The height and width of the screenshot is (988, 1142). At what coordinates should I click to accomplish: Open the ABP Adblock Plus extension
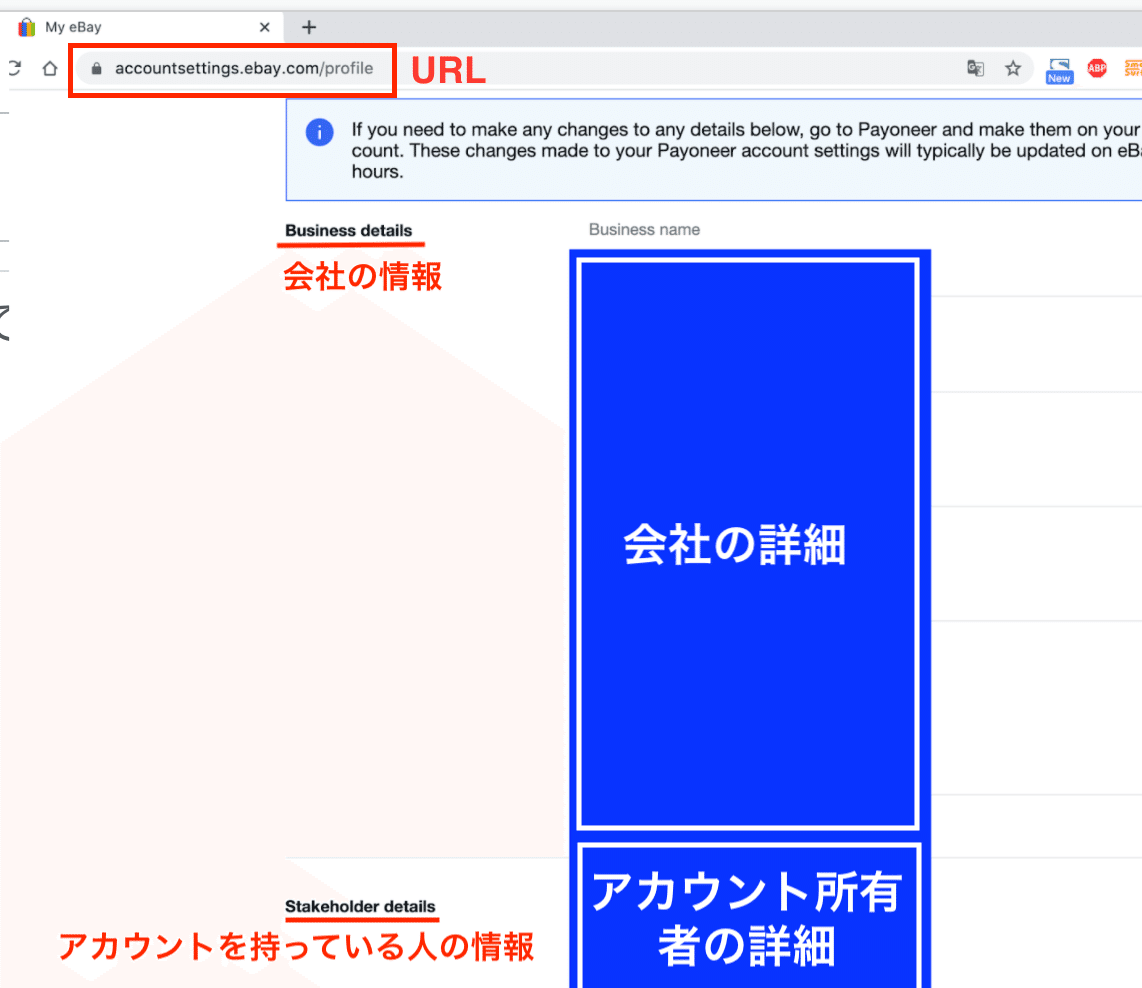tap(1097, 68)
